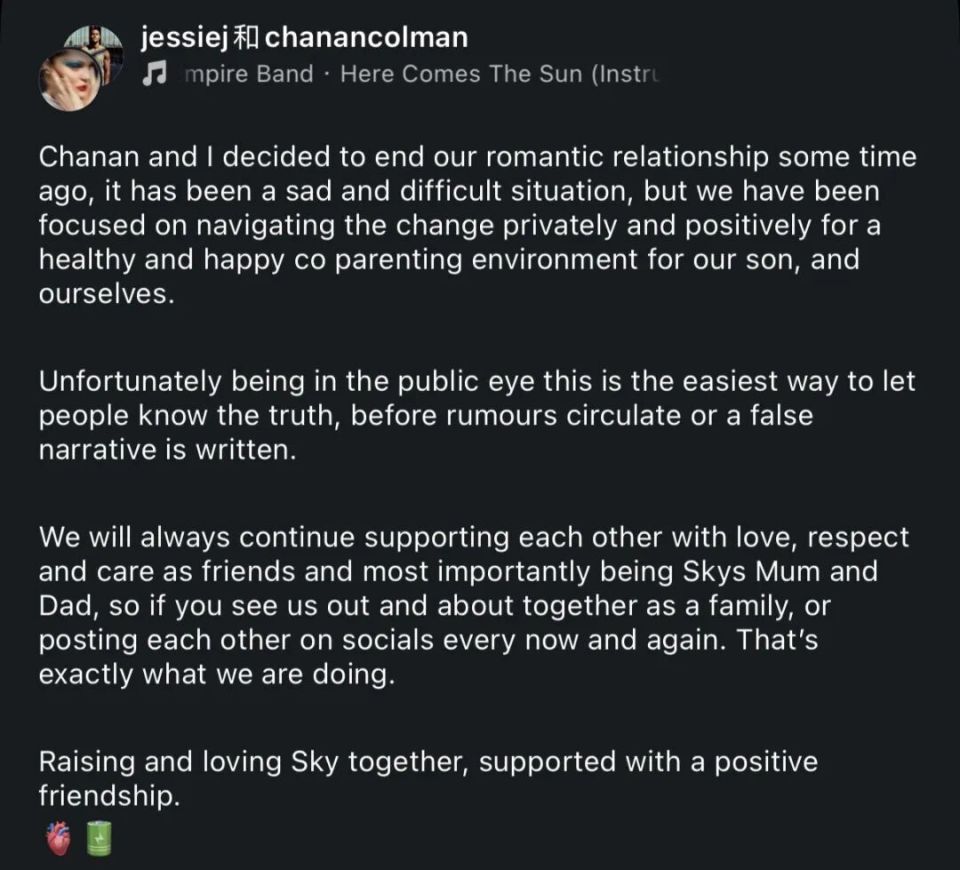Open the chanancolman profile username
The height and width of the screenshot is (870, 960).
(x=366, y=37)
